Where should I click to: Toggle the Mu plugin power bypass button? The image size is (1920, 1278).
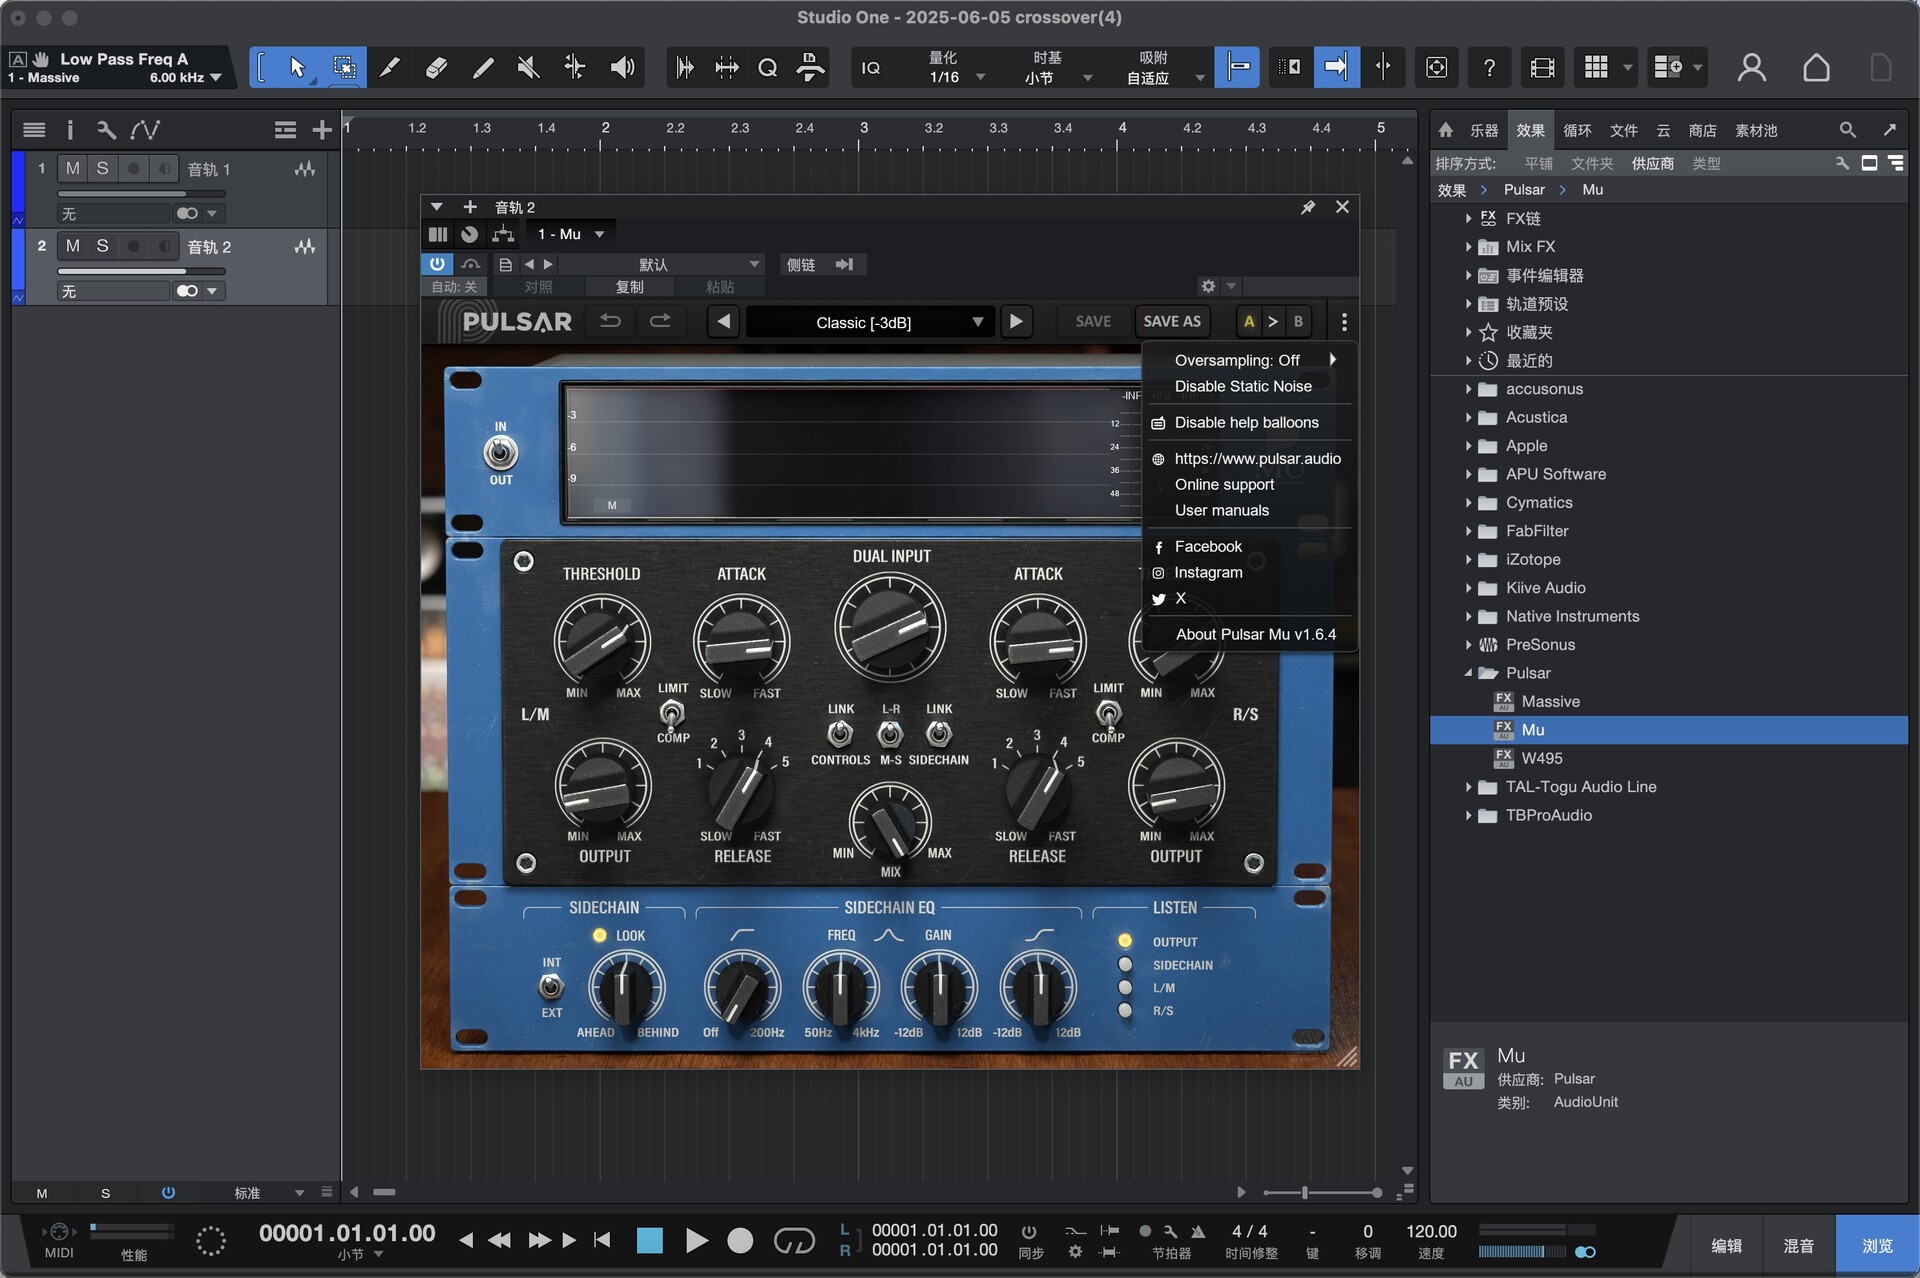437,264
